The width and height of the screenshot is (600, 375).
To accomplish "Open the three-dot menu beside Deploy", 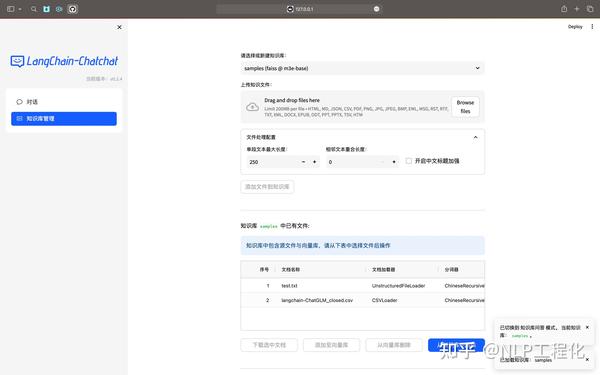I will (592, 26).
